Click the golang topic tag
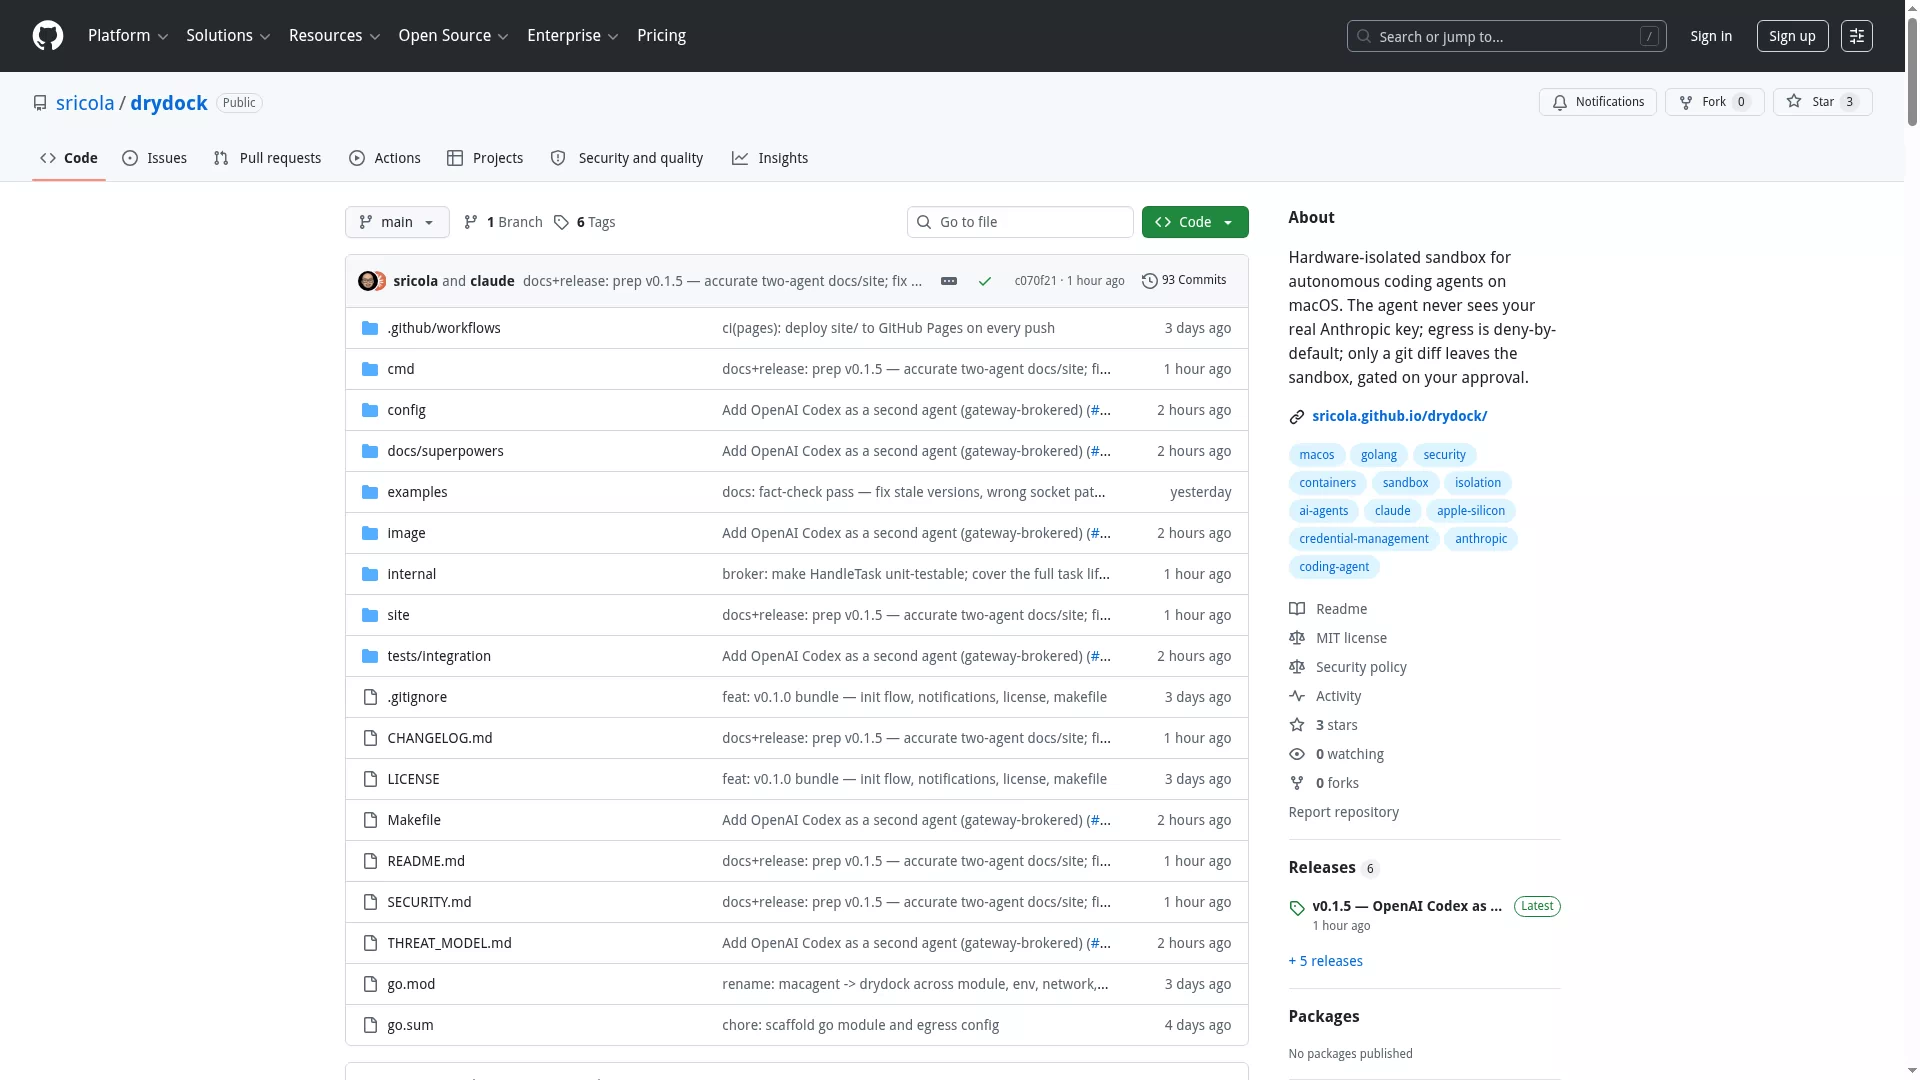This screenshot has width=1920, height=1080. pos(1378,455)
